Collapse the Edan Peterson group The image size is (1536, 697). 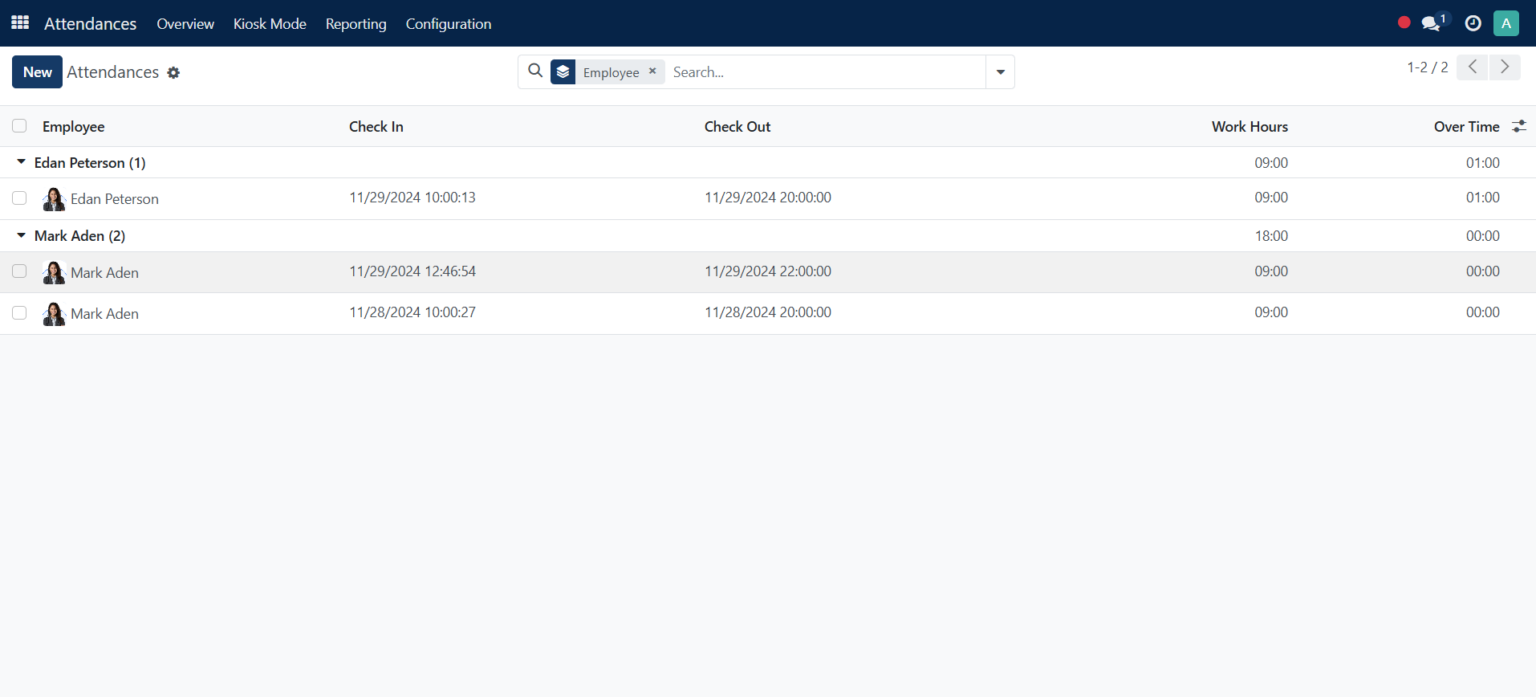pos(20,162)
